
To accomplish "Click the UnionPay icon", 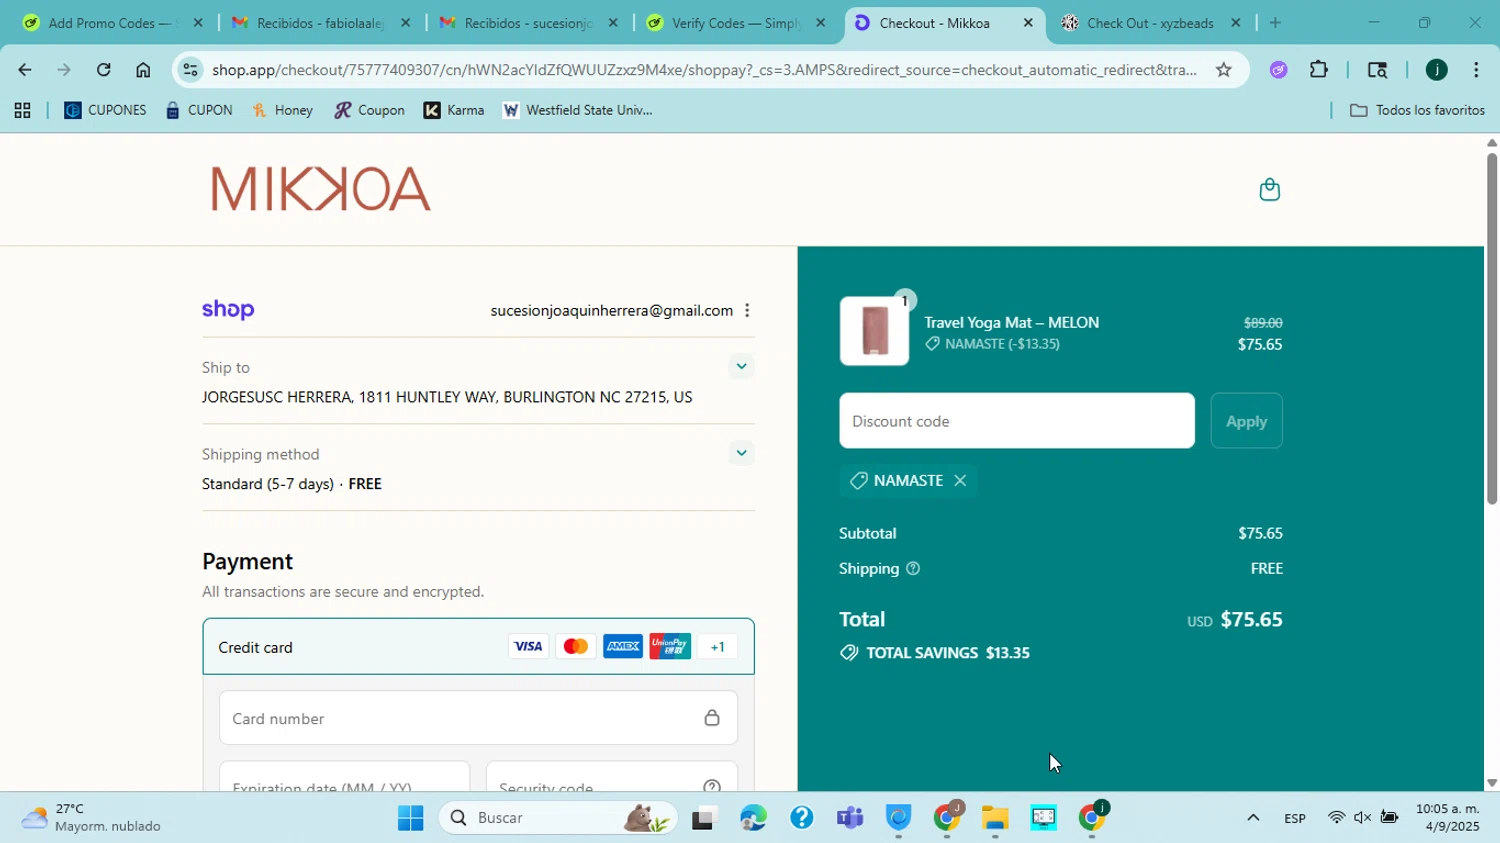I will click(x=669, y=647).
